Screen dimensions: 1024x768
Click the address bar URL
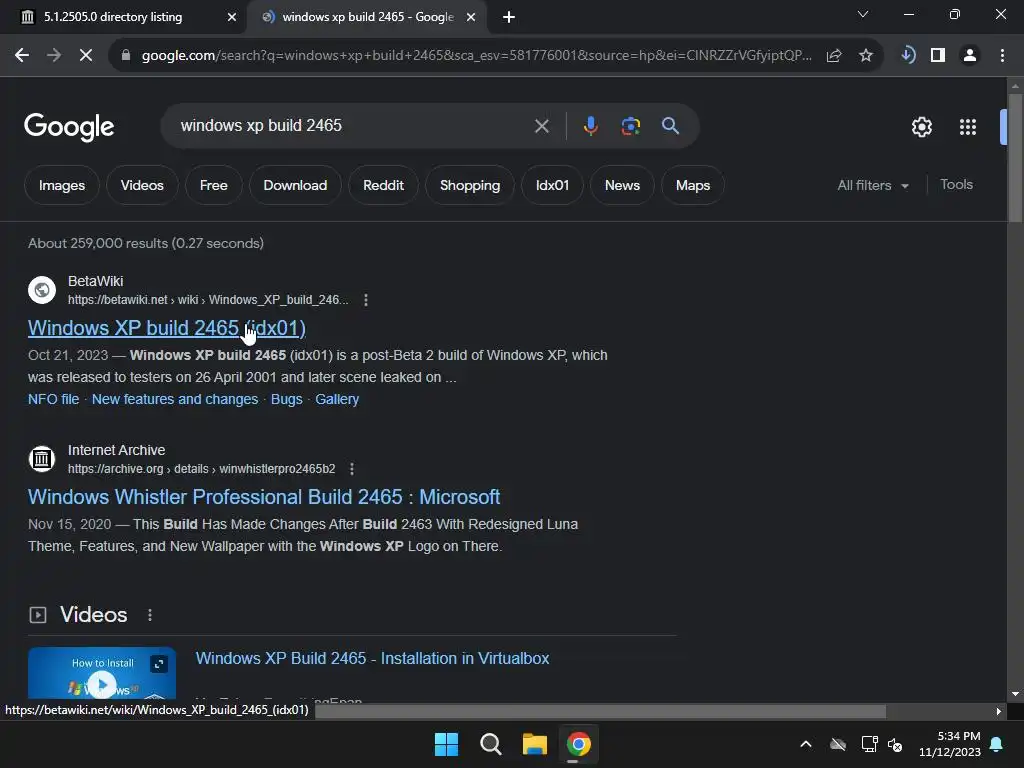[x=476, y=56]
